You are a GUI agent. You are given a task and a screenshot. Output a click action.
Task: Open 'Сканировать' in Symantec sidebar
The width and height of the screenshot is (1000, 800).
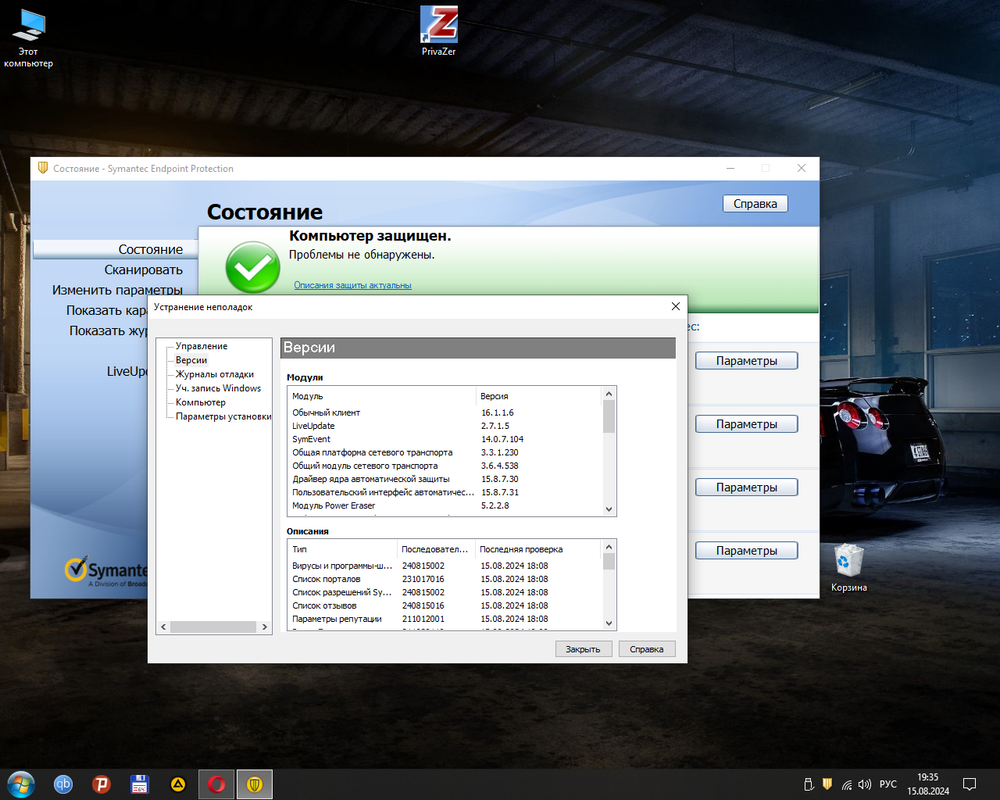tap(143, 270)
